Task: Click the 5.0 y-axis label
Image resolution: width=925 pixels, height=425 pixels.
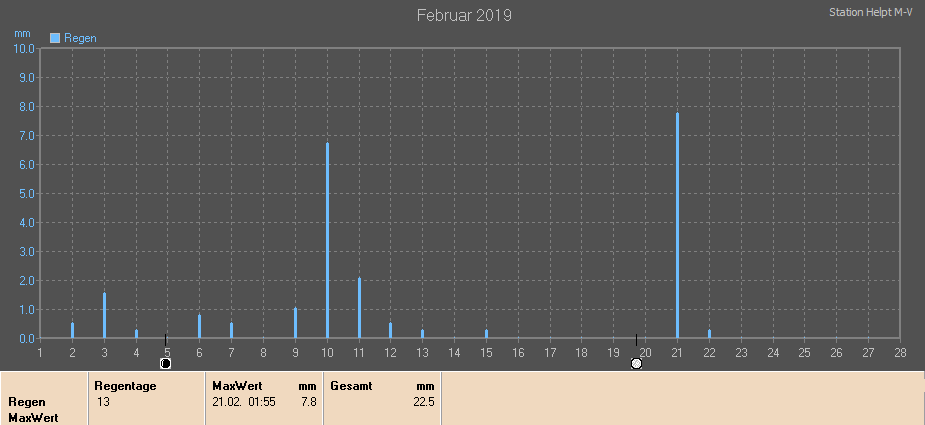Action: pyautogui.click(x=27, y=194)
